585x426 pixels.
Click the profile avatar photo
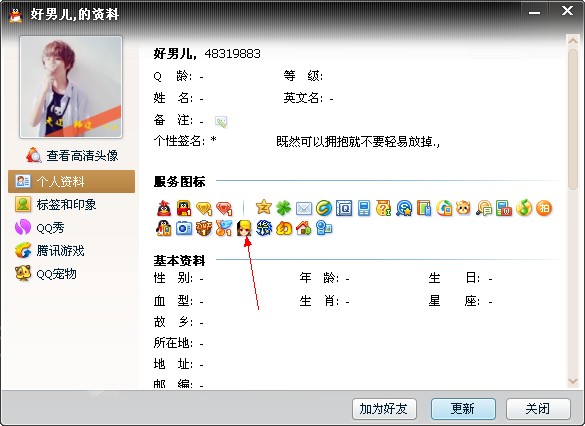click(71, 87)
